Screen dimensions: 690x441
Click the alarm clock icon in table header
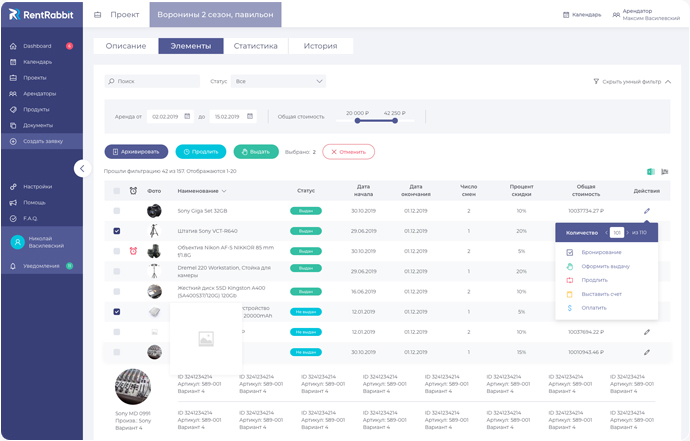click(x=133, y=191)
